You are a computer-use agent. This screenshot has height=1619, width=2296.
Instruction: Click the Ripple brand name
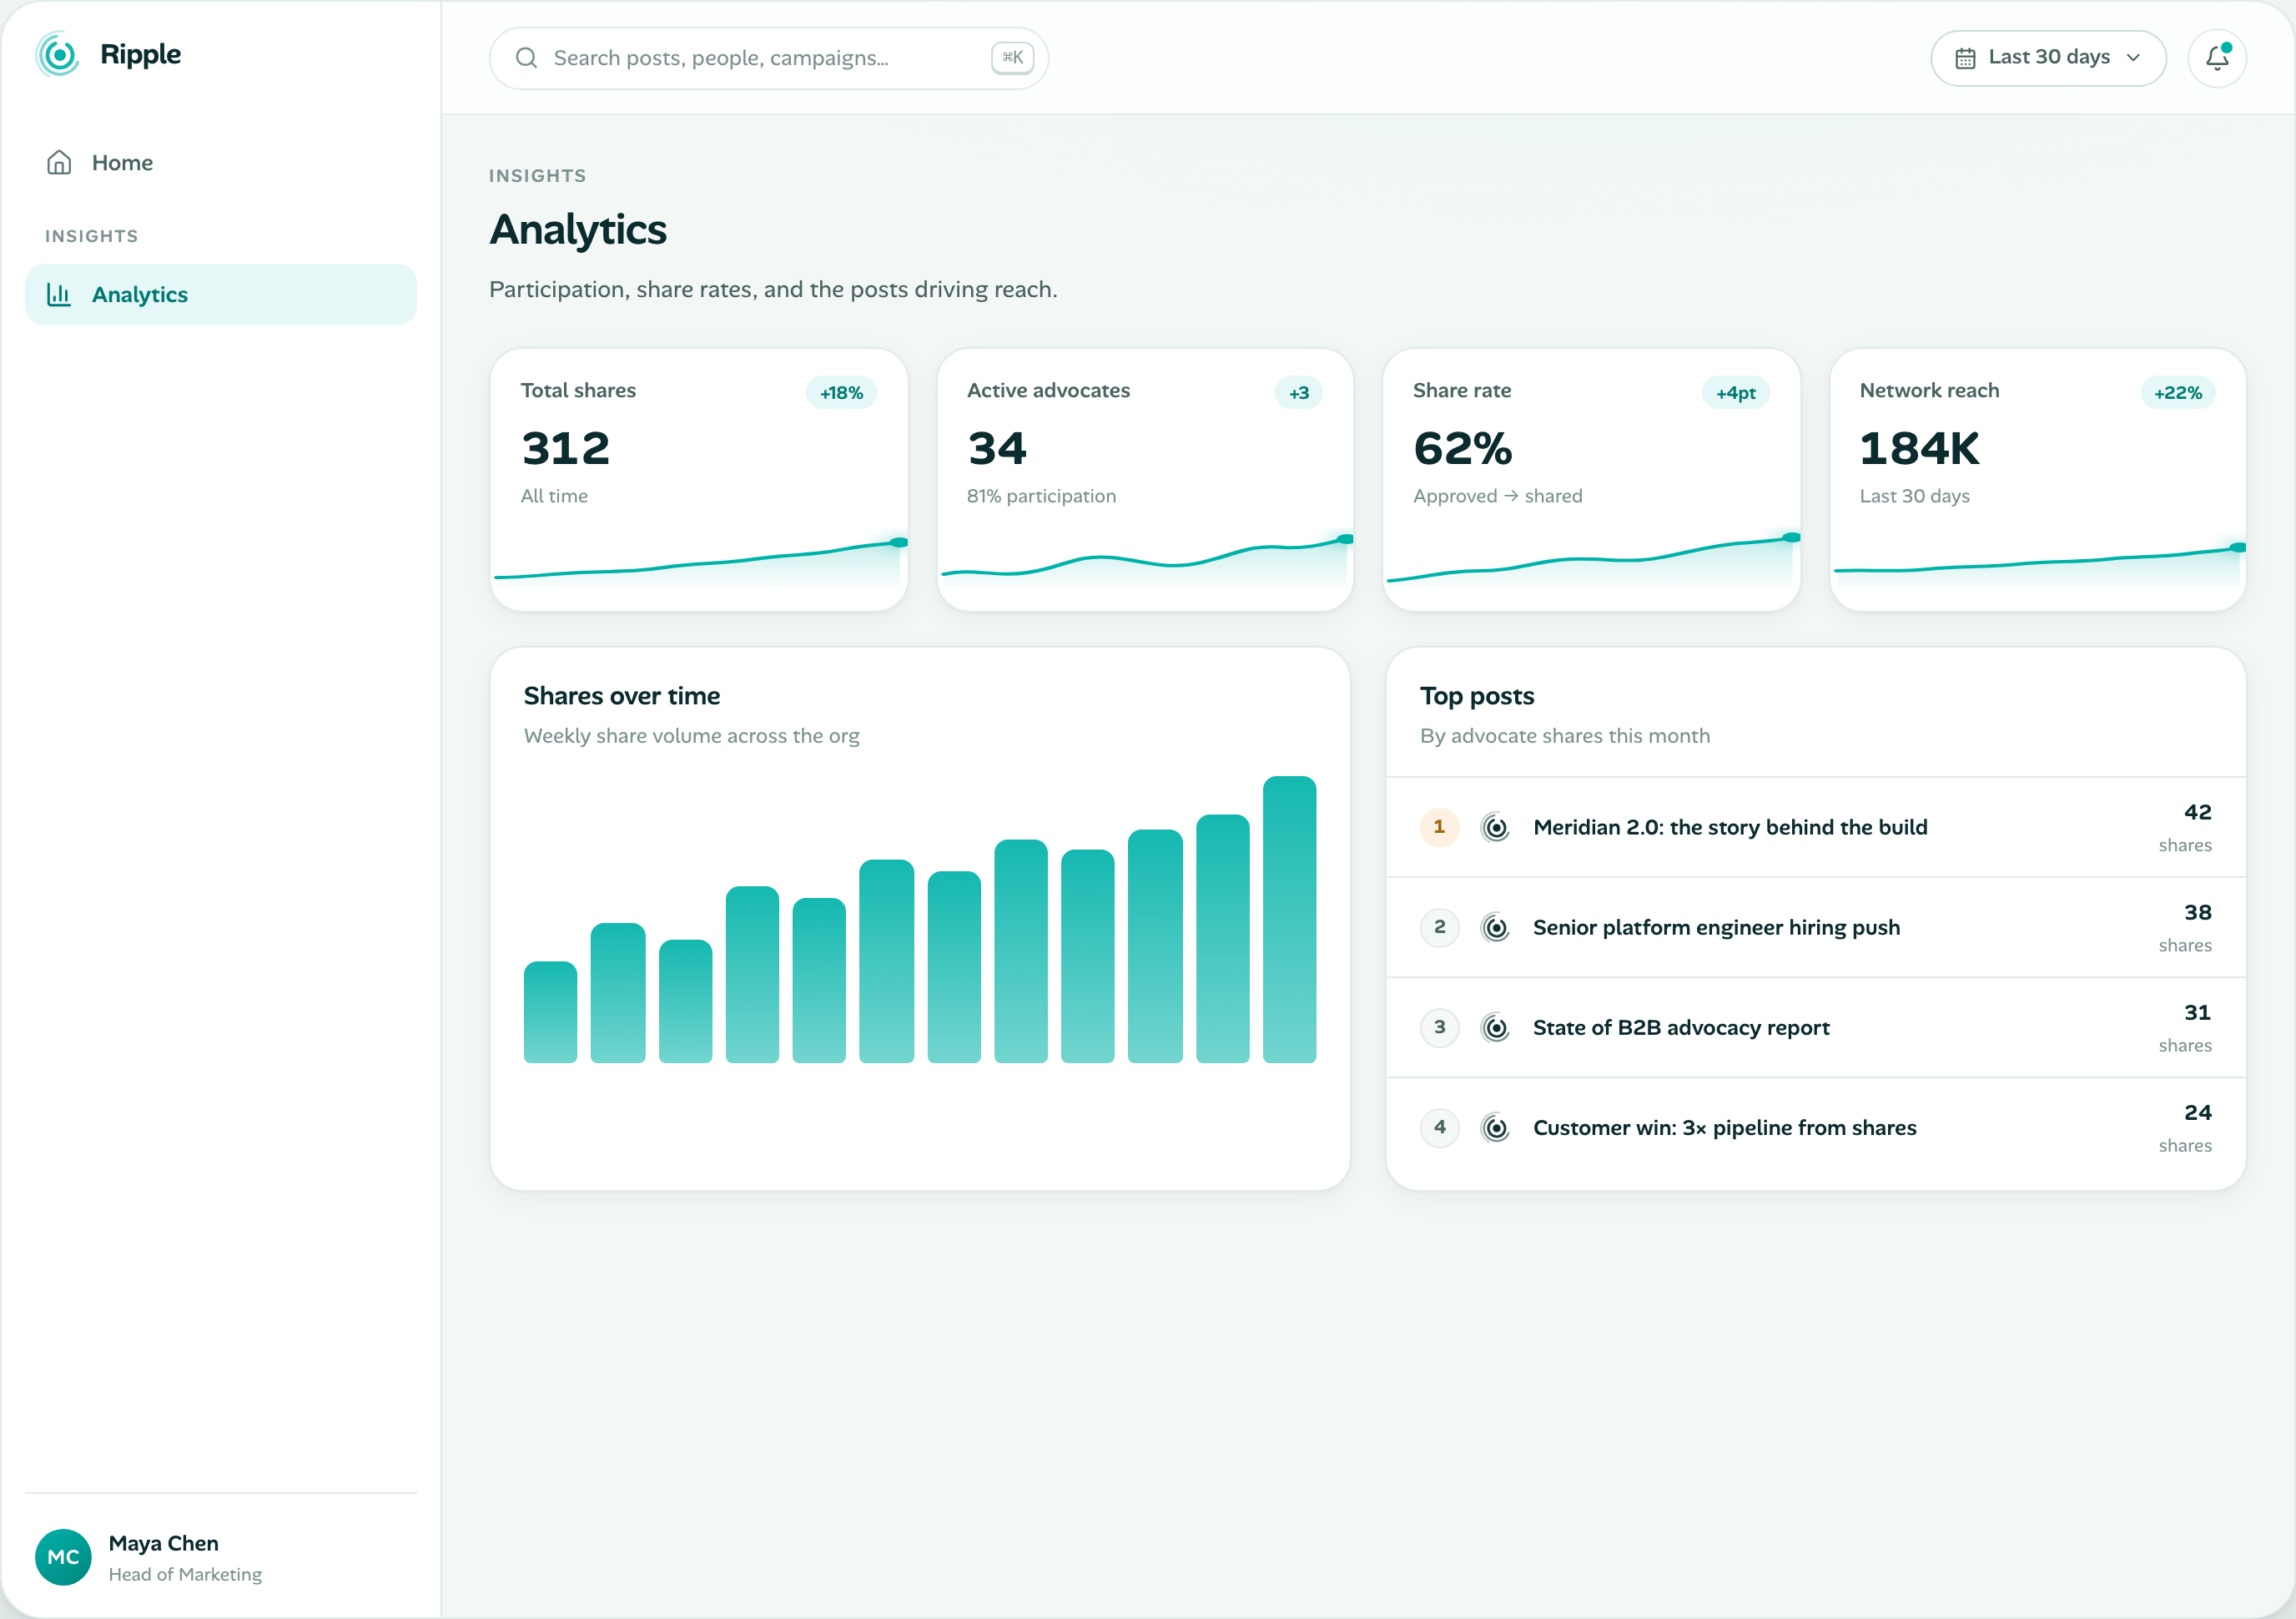(x=141, y=55)
